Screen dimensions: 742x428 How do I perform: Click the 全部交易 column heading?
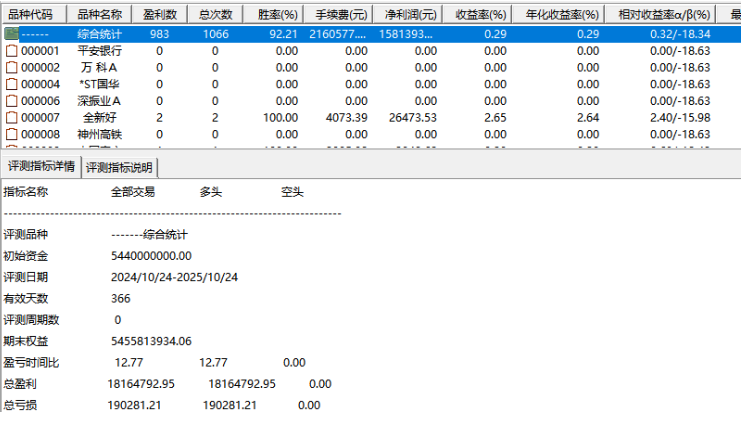133,192
